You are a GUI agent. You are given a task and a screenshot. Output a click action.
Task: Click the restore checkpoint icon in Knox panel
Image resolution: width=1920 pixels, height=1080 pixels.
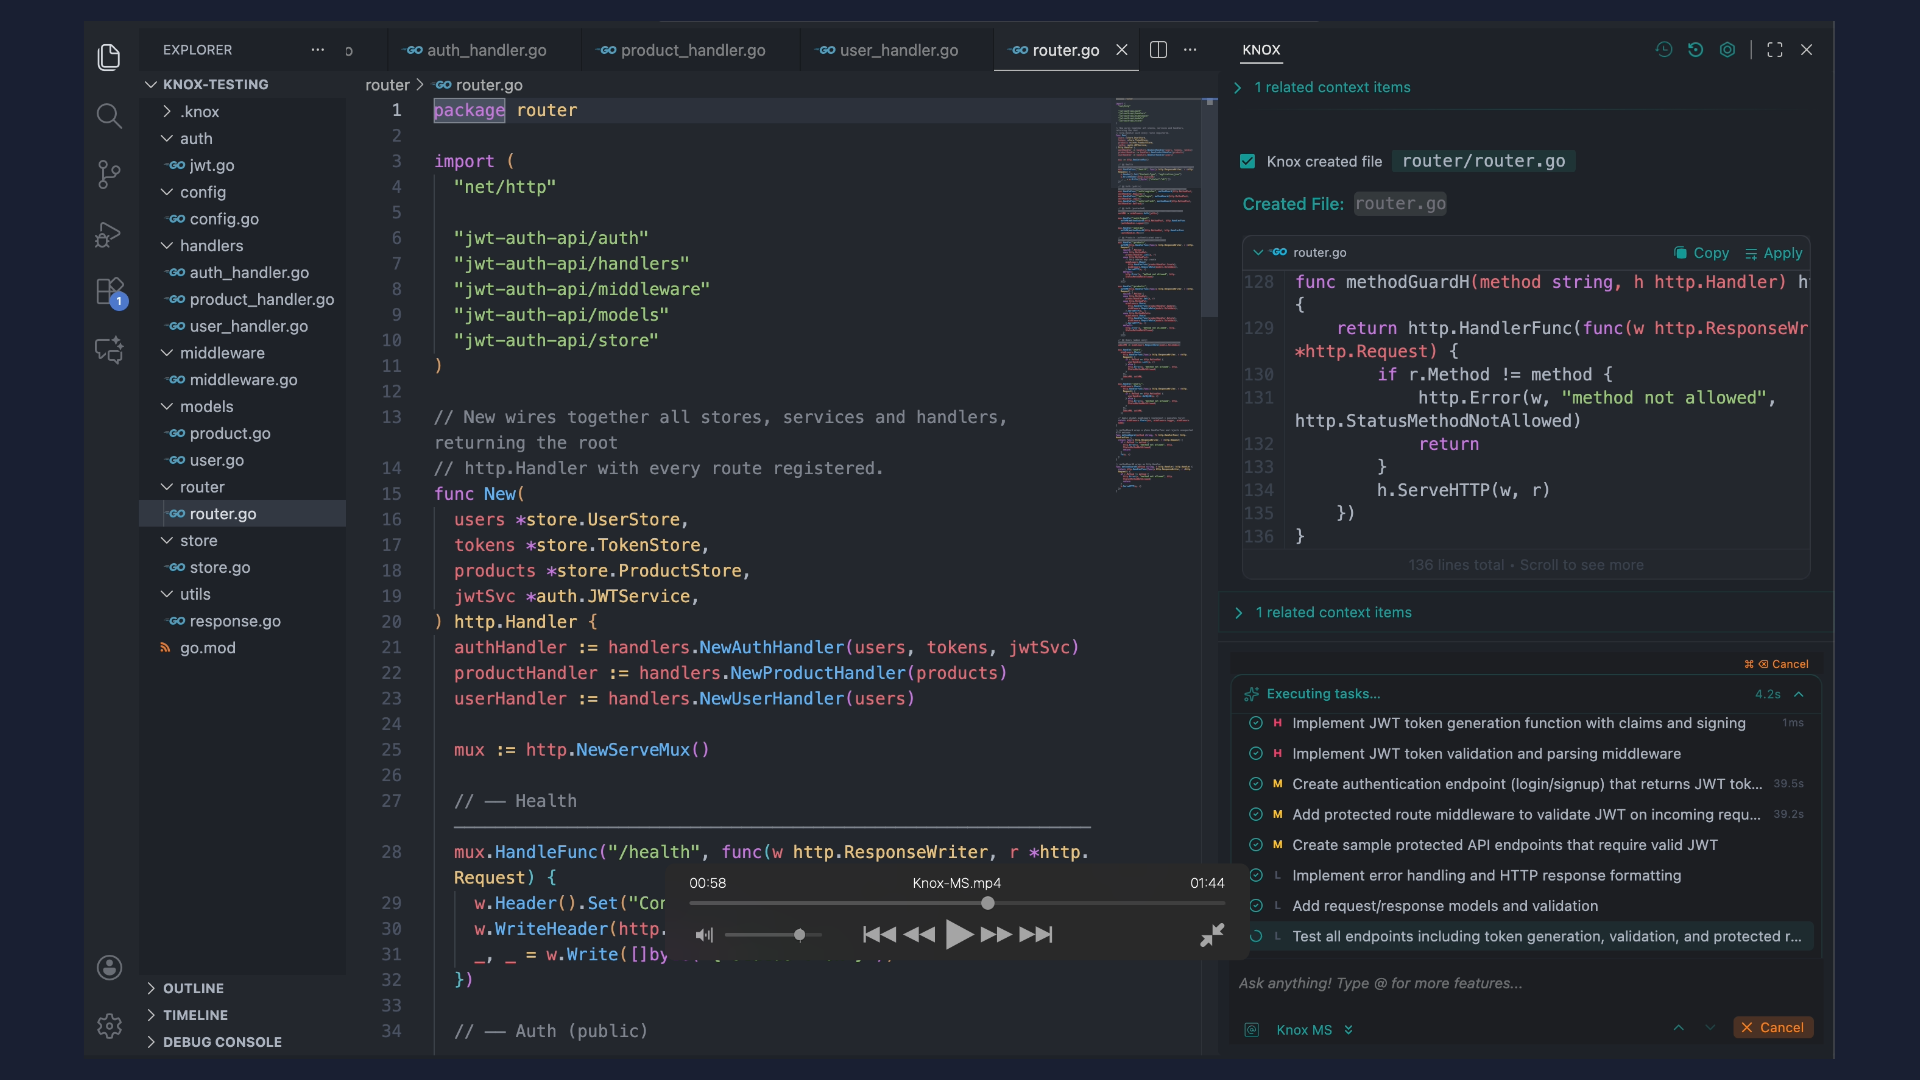tap(1696, 49)
